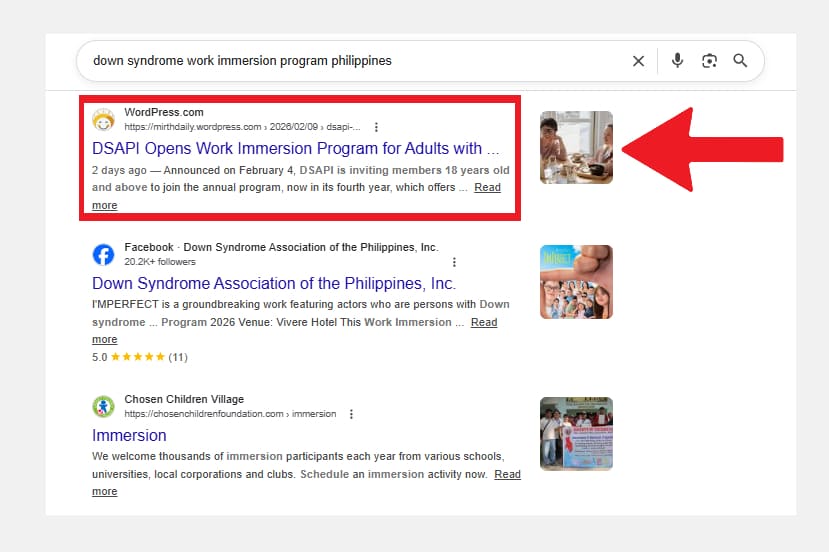Click the Chosen Children Village thumbnail image
Image resolution: width=829 pixels, height=552 pixels.
click(576, 434)
